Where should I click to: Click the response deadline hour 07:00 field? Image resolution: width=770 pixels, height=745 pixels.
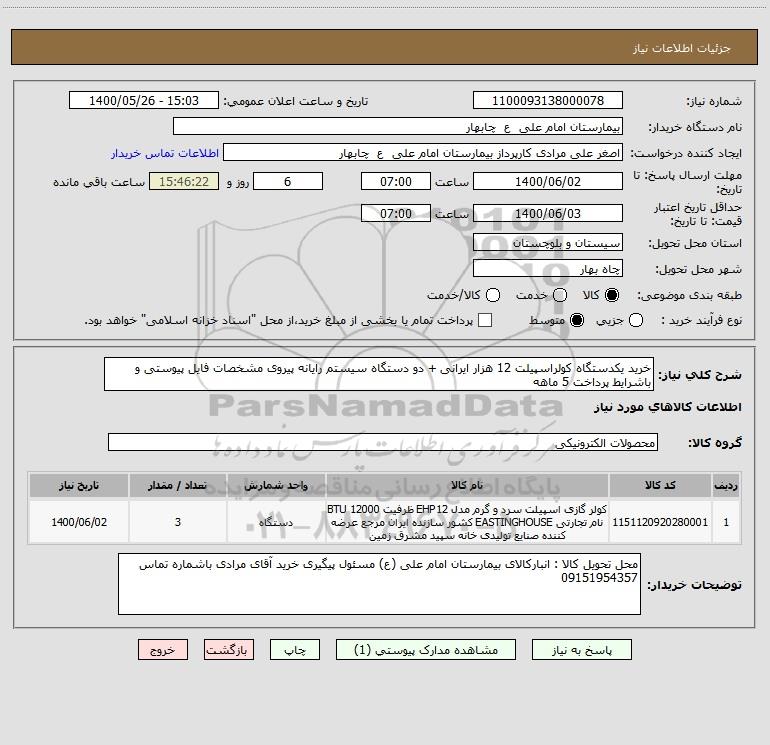pos(396,181)
